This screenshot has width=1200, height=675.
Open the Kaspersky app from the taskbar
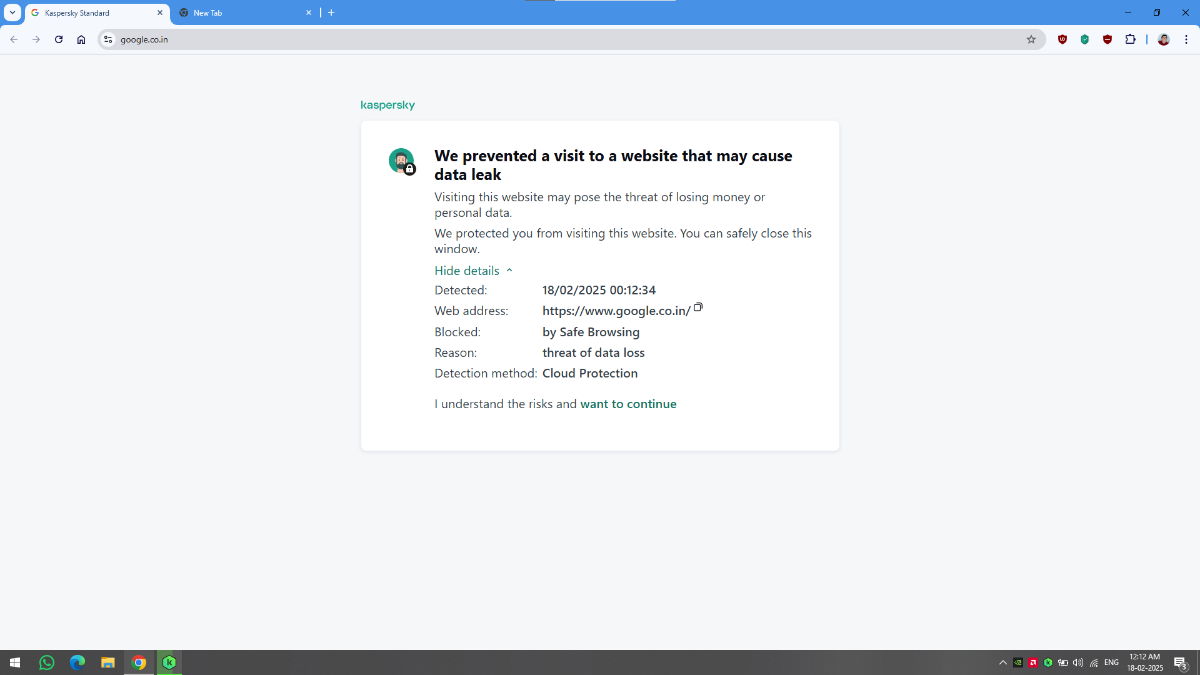[x=169, y=662]
